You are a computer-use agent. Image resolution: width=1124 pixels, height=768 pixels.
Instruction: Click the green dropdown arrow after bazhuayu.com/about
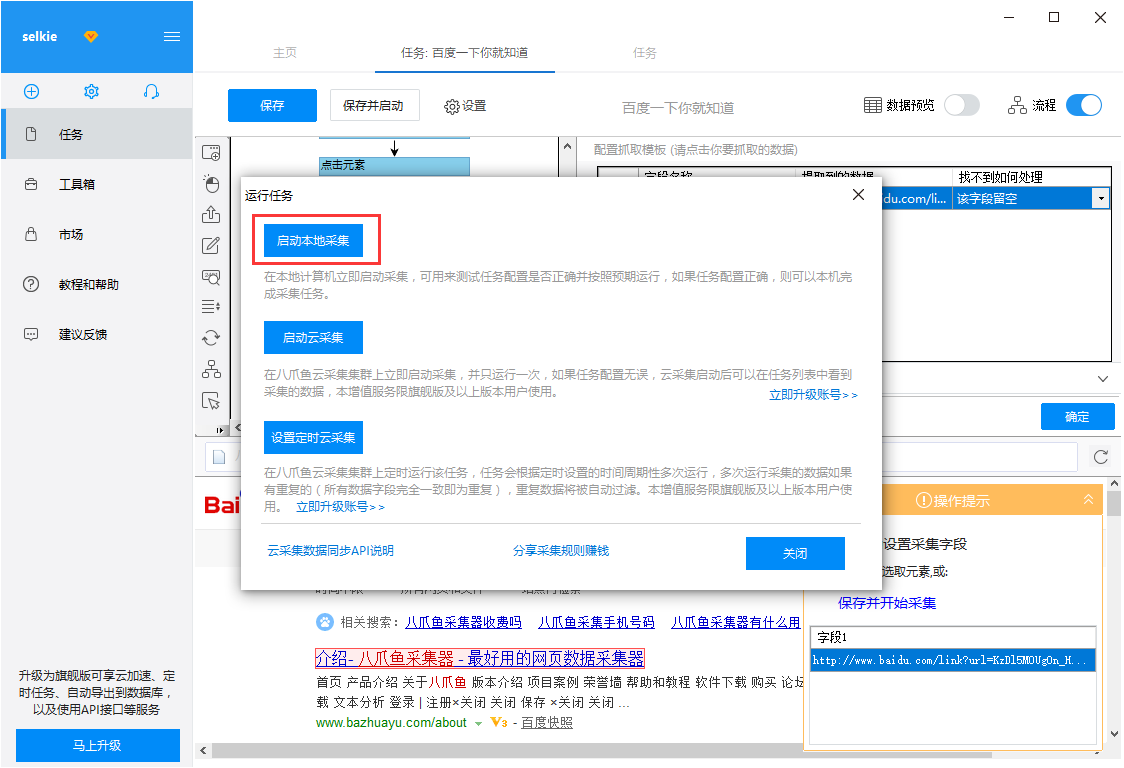[x=478, y=724]
